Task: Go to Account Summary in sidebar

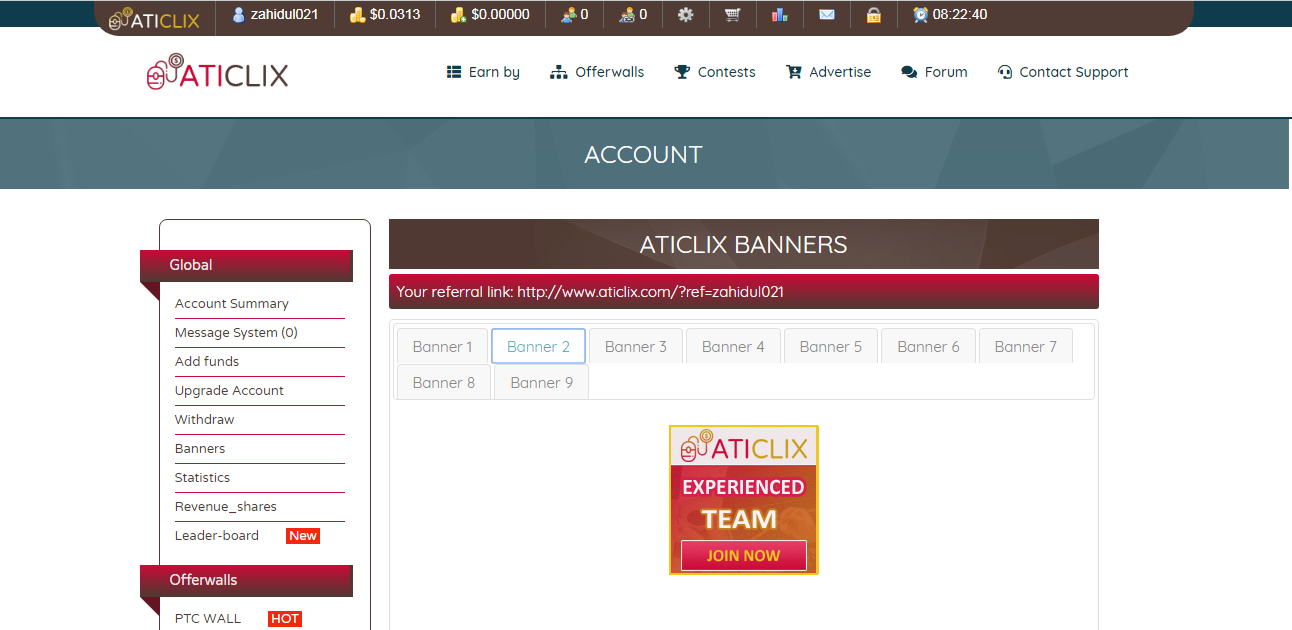Action: (232, 304)
